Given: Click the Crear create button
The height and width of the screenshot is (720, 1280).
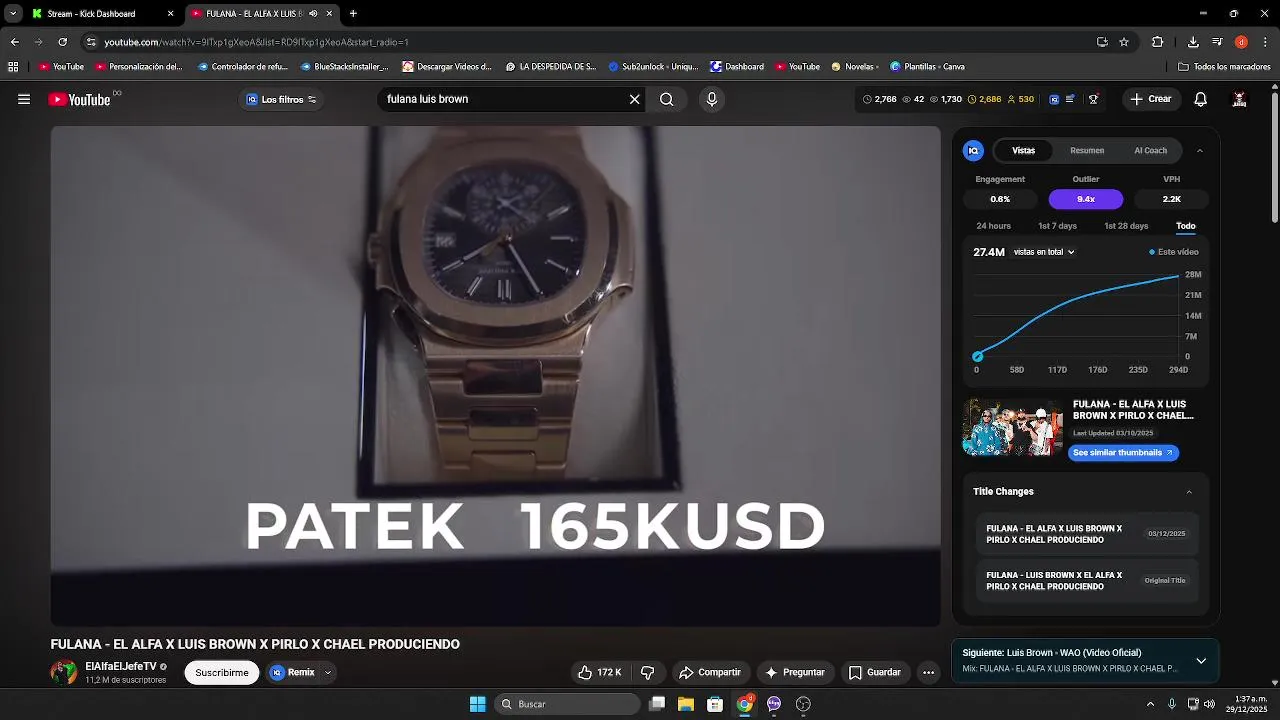Looking at the screenshot, I should point(1151,99).
